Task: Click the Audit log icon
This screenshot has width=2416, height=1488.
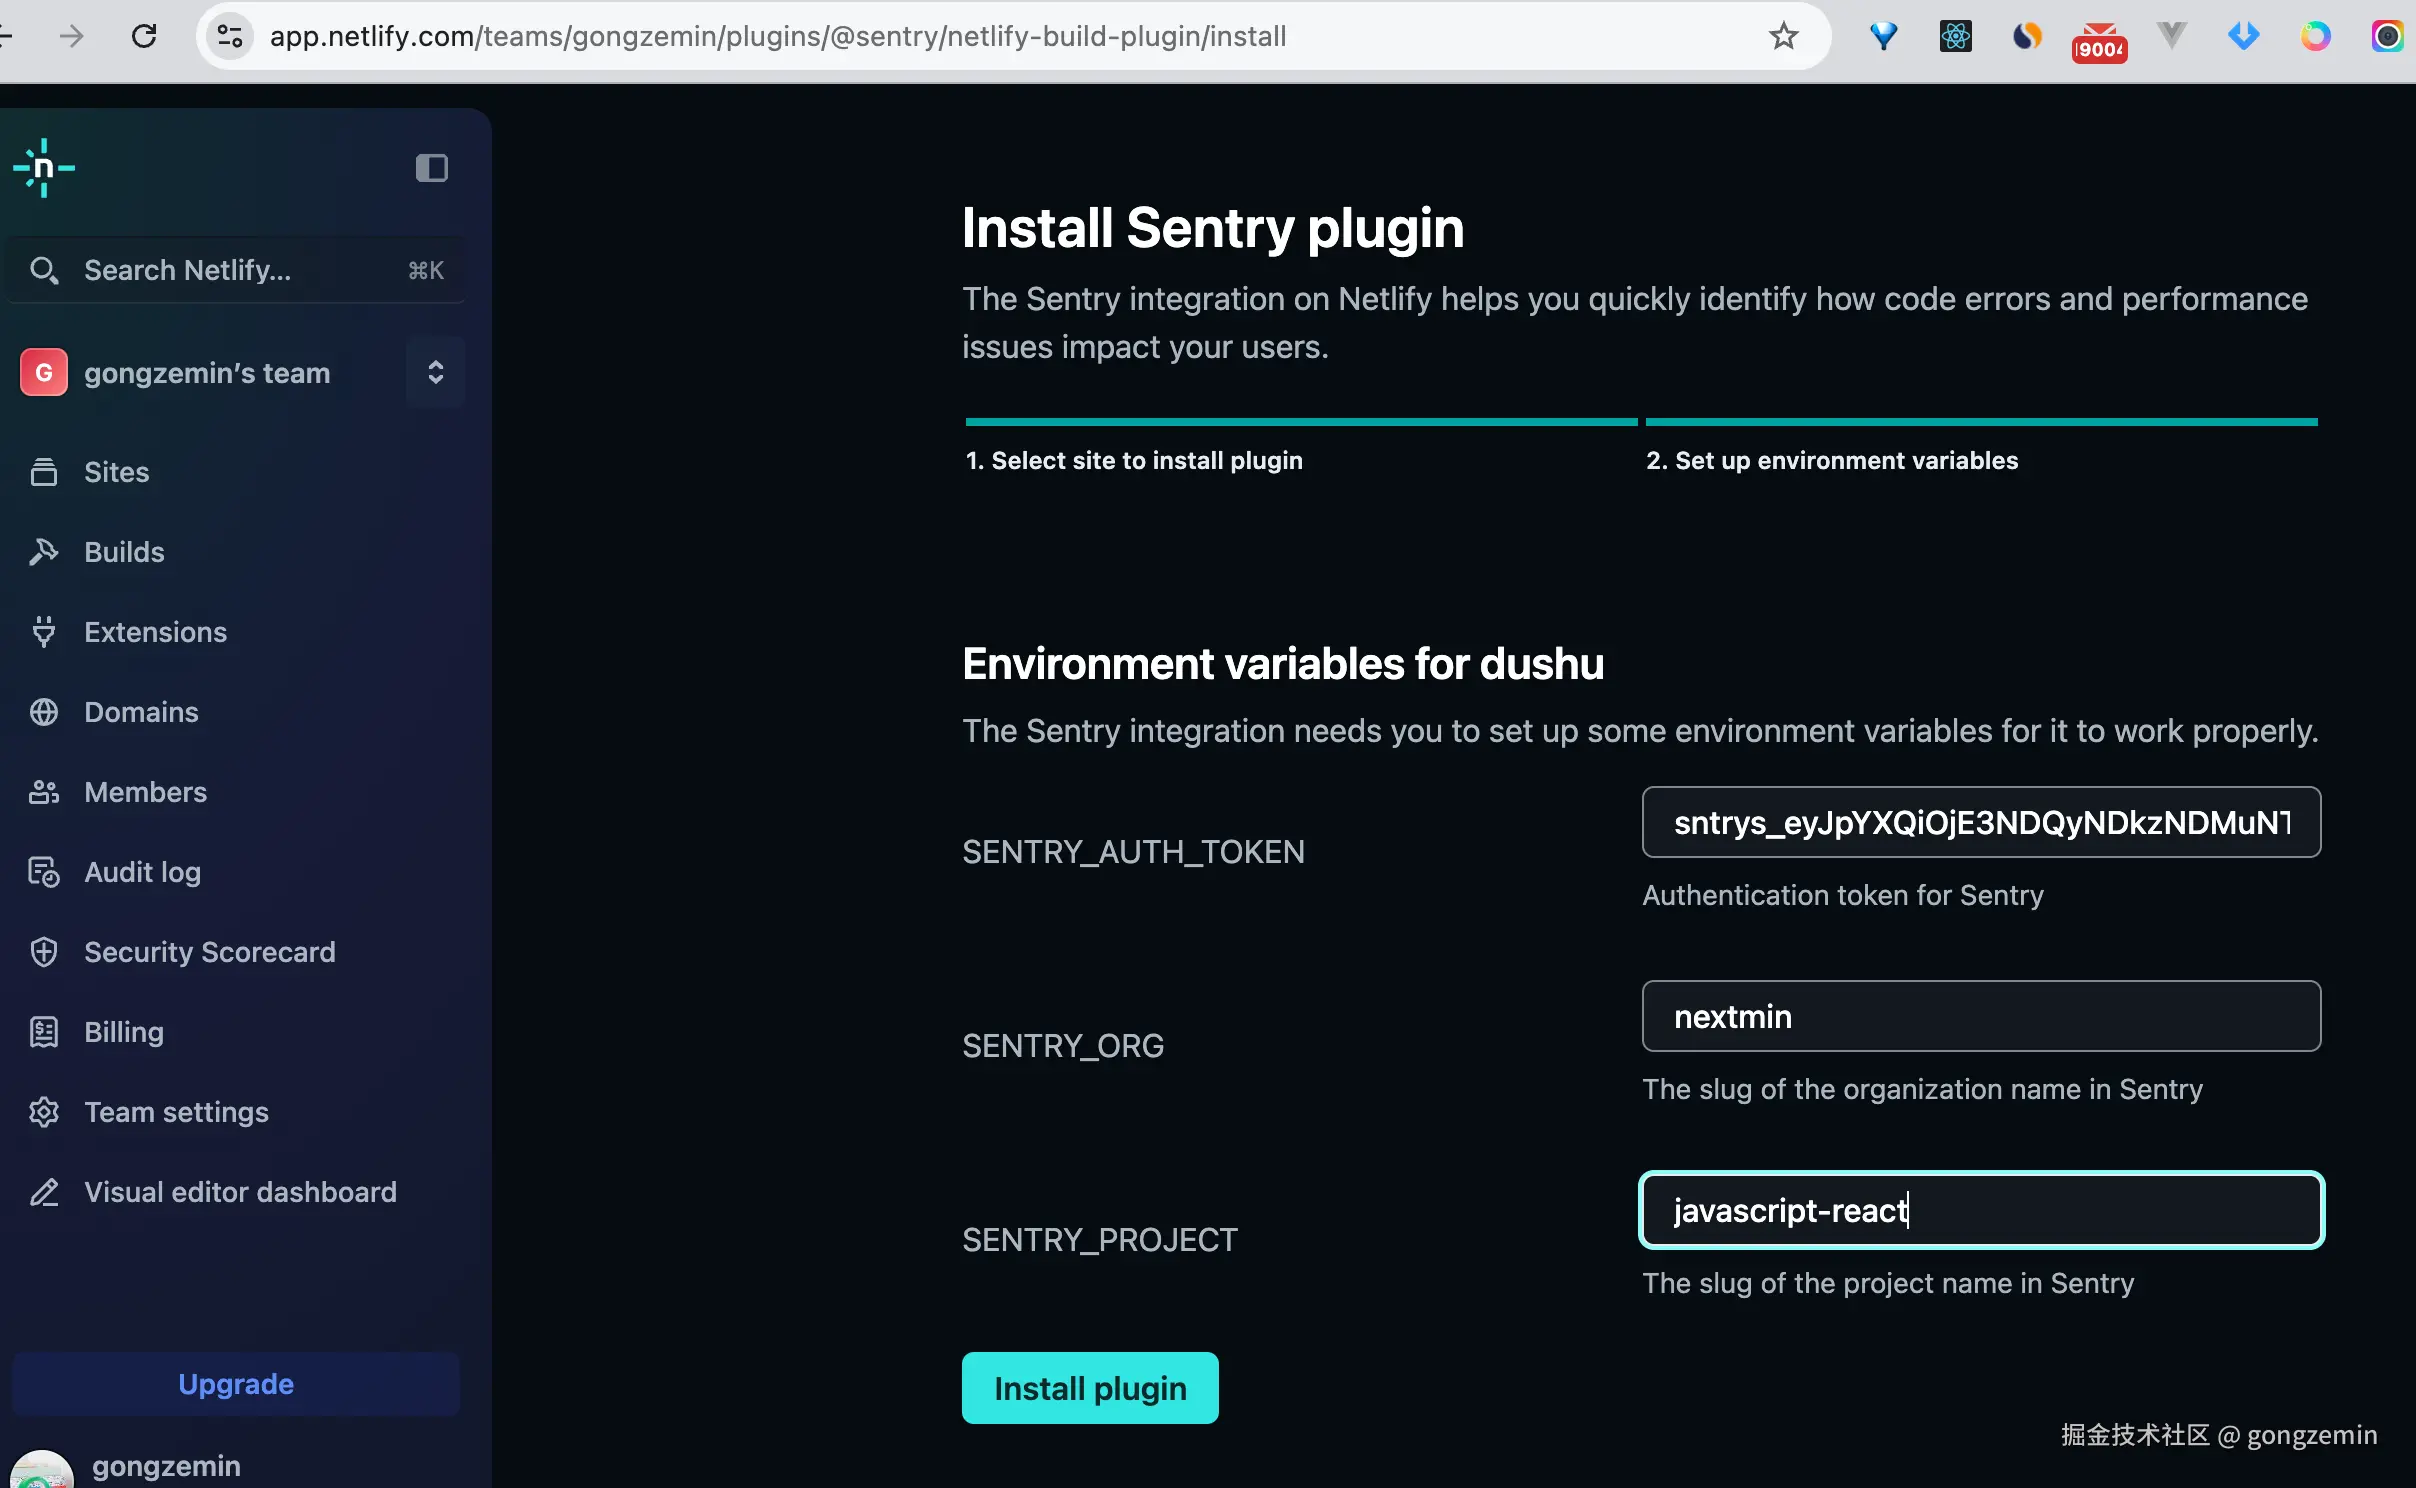Action: point(44,872)
